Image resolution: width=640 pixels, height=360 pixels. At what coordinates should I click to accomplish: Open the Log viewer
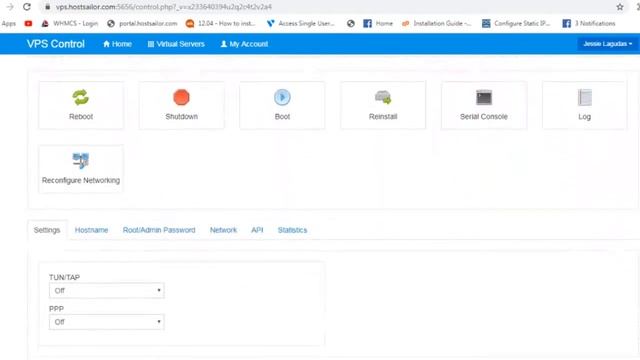(x=584, y=105)
